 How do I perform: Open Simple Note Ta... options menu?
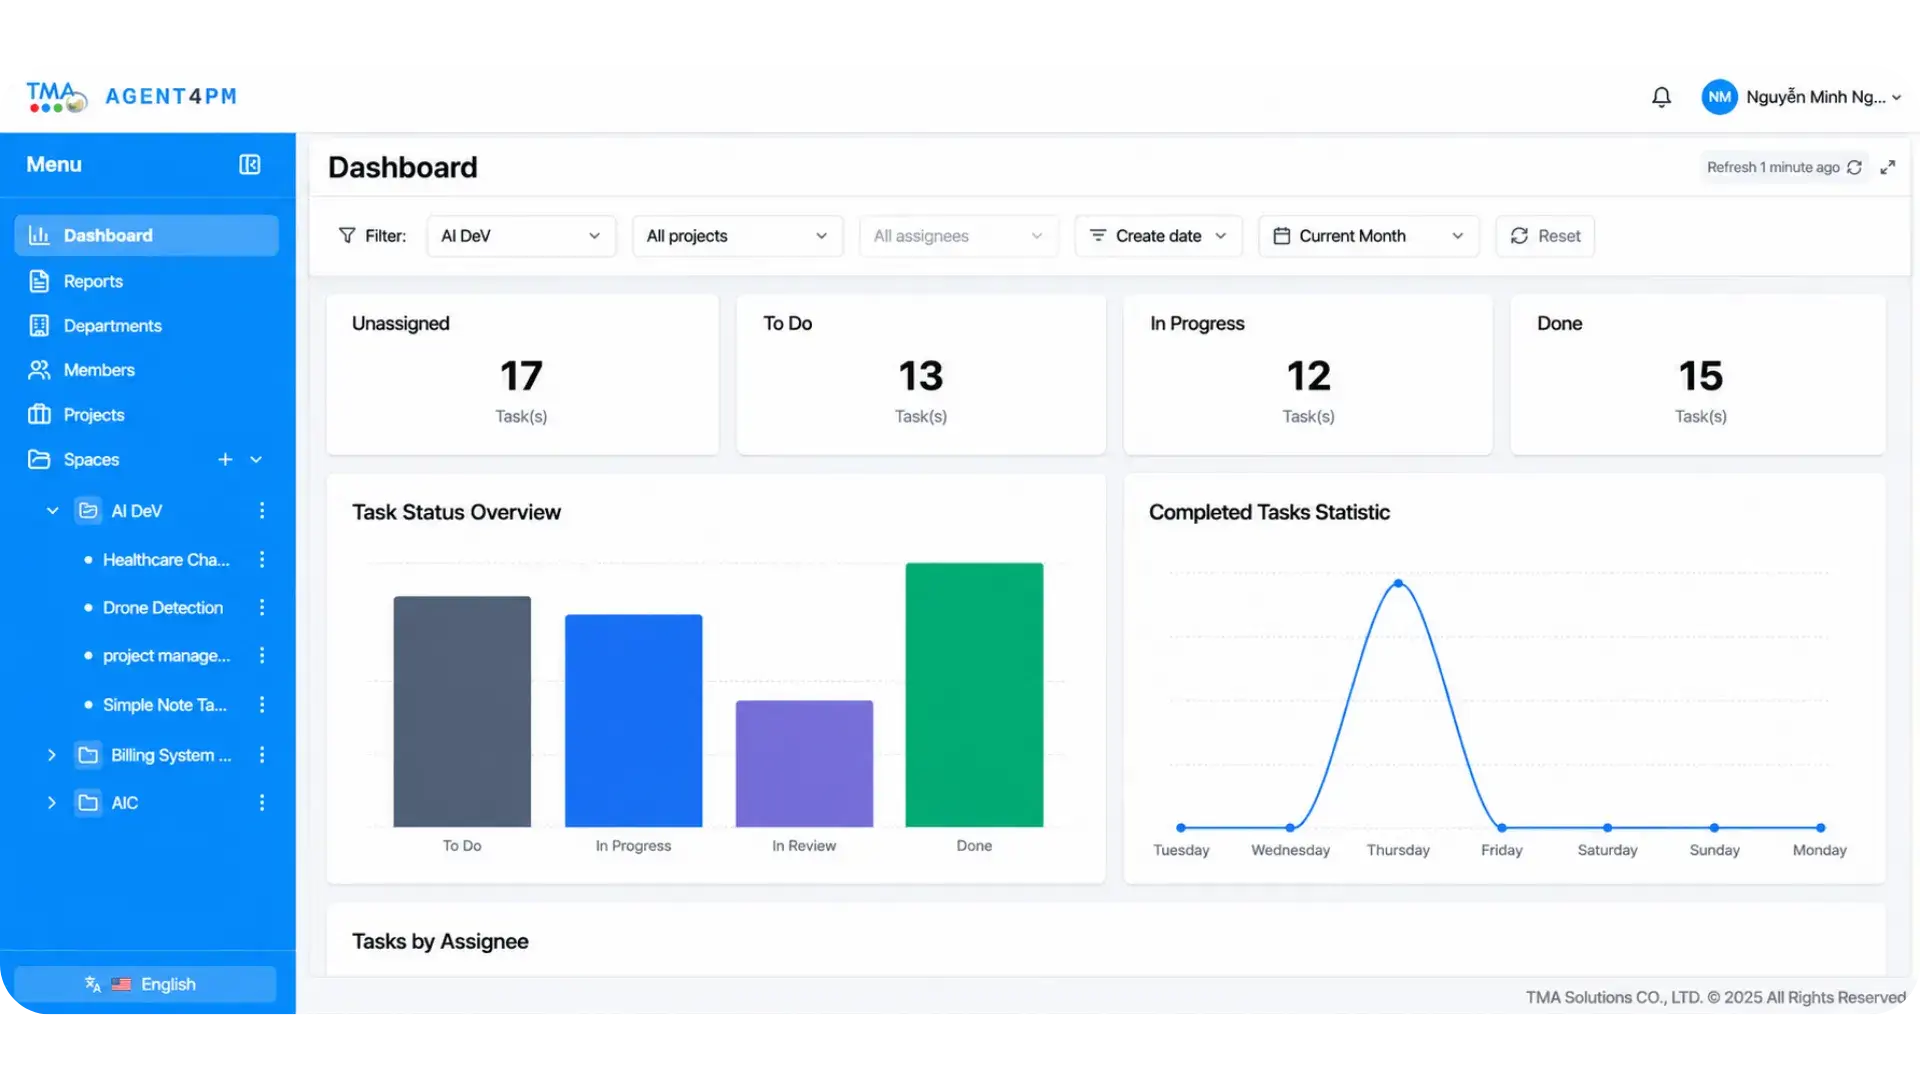[262, 705]
